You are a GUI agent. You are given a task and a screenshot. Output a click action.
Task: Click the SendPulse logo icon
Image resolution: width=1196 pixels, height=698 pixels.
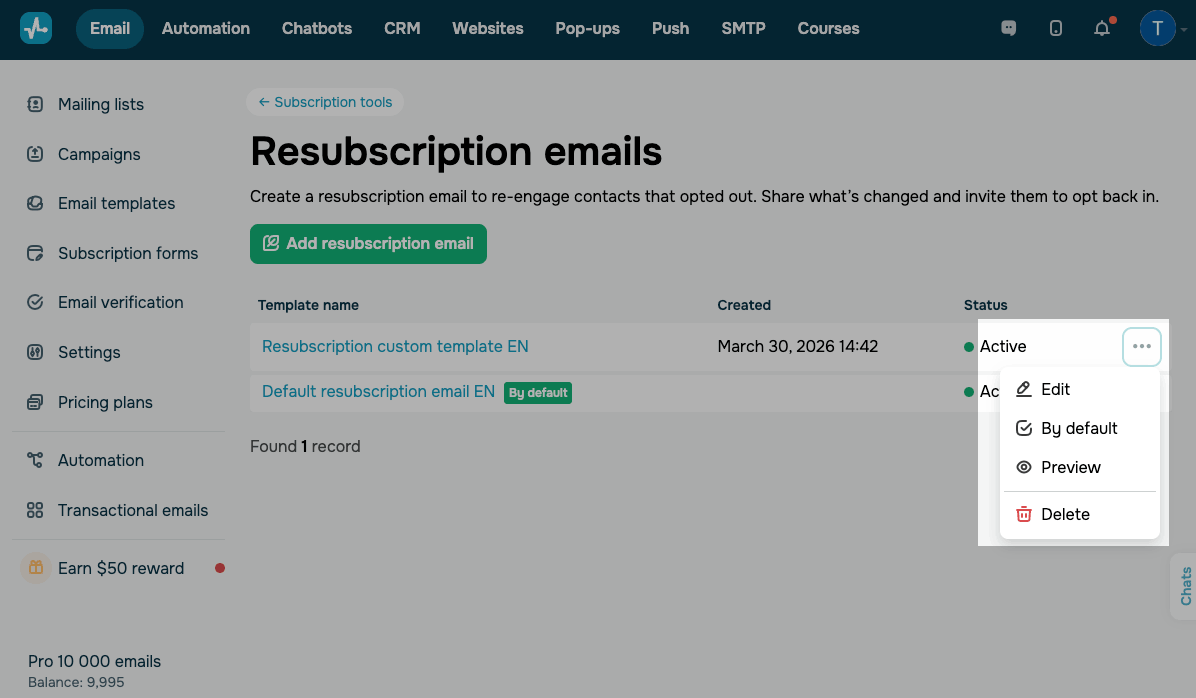(36, 28)
